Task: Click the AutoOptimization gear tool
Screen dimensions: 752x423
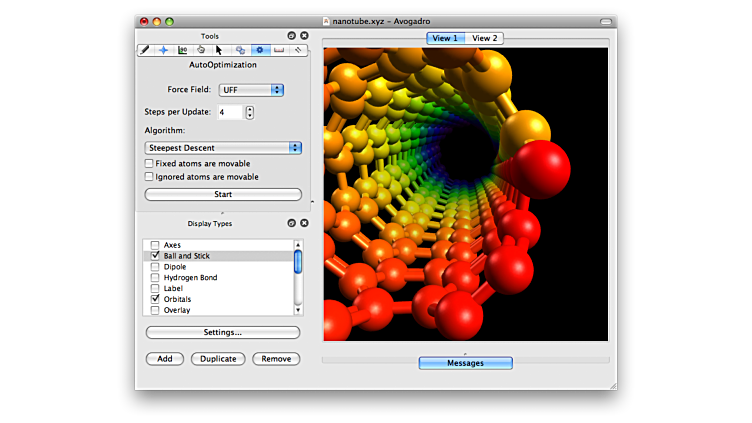Action: tap(260, 49)
